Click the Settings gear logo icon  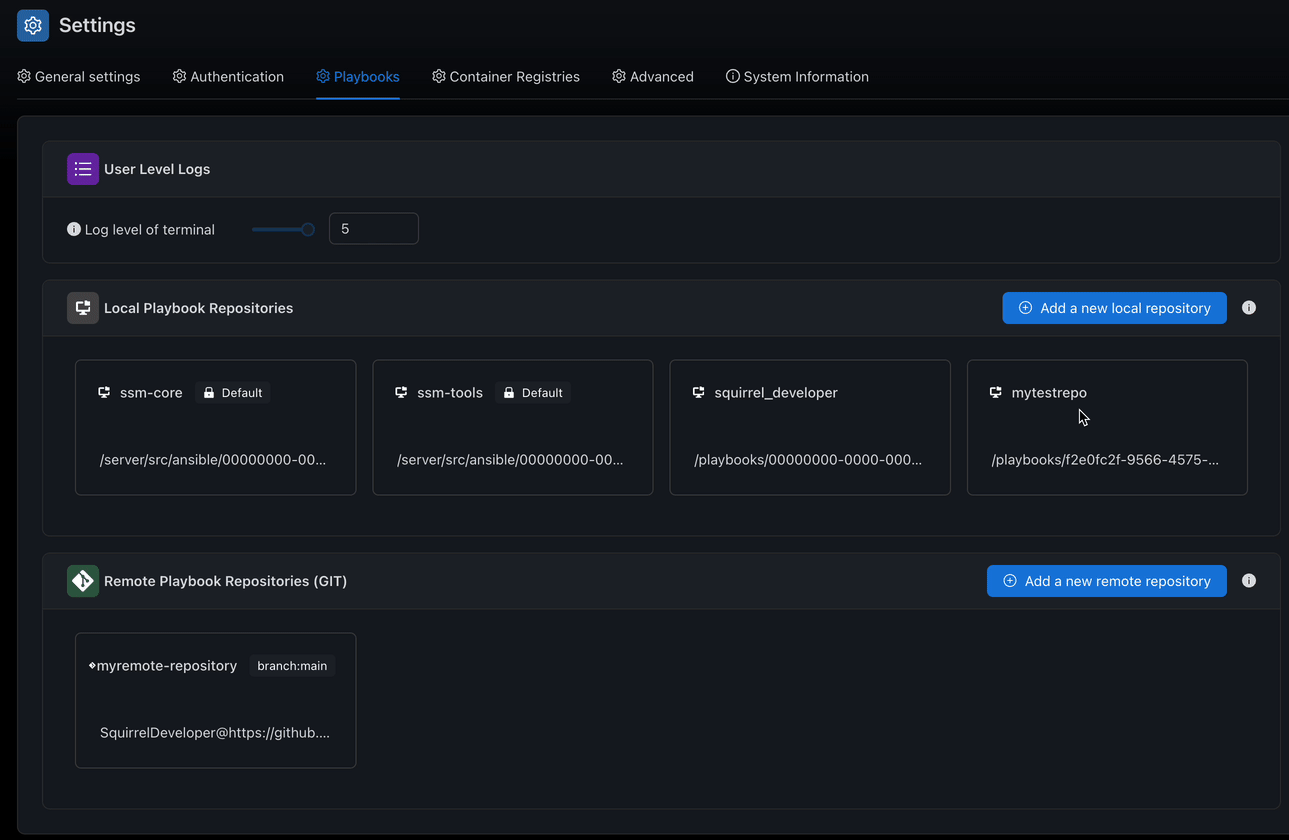33,25
